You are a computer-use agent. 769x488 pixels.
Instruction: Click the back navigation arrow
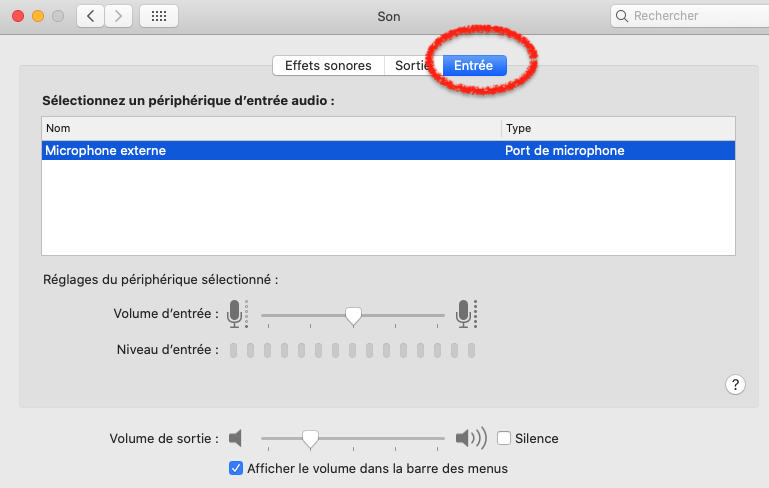point(91,16)
